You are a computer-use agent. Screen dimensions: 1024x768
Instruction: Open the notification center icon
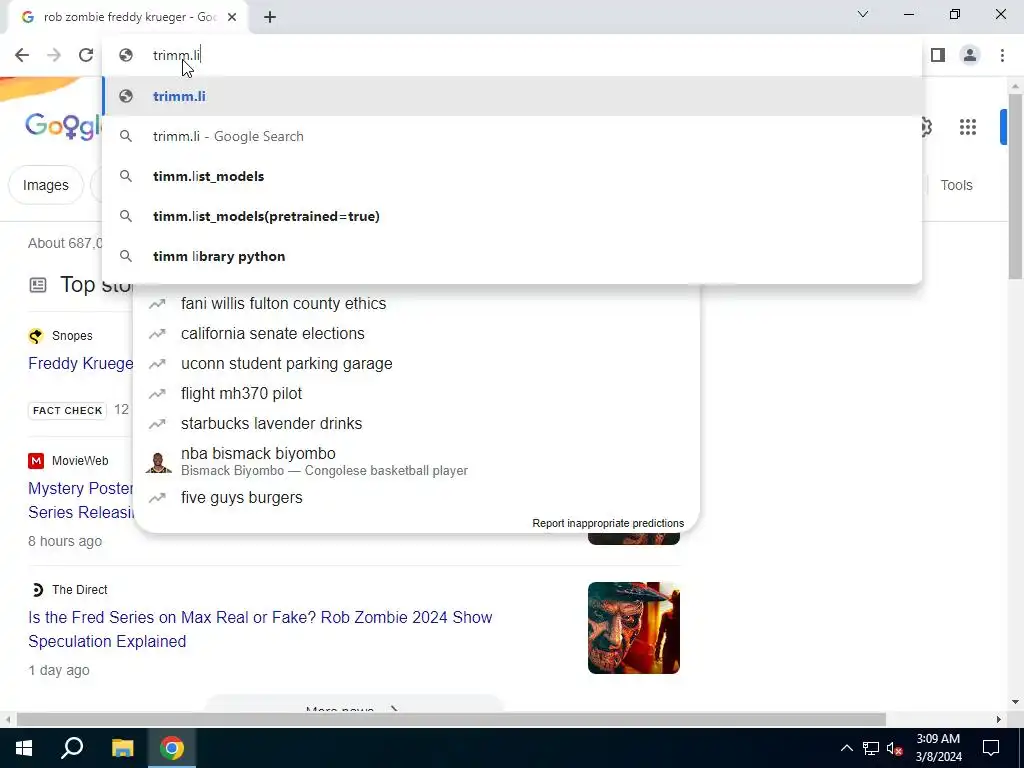[991, 748]
